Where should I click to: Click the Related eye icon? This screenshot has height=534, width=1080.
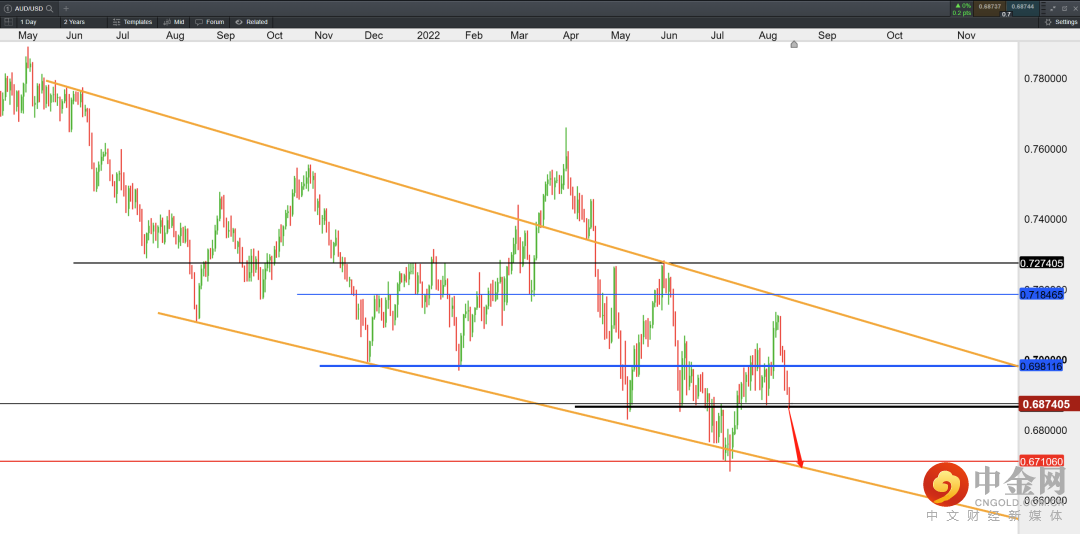239,22
